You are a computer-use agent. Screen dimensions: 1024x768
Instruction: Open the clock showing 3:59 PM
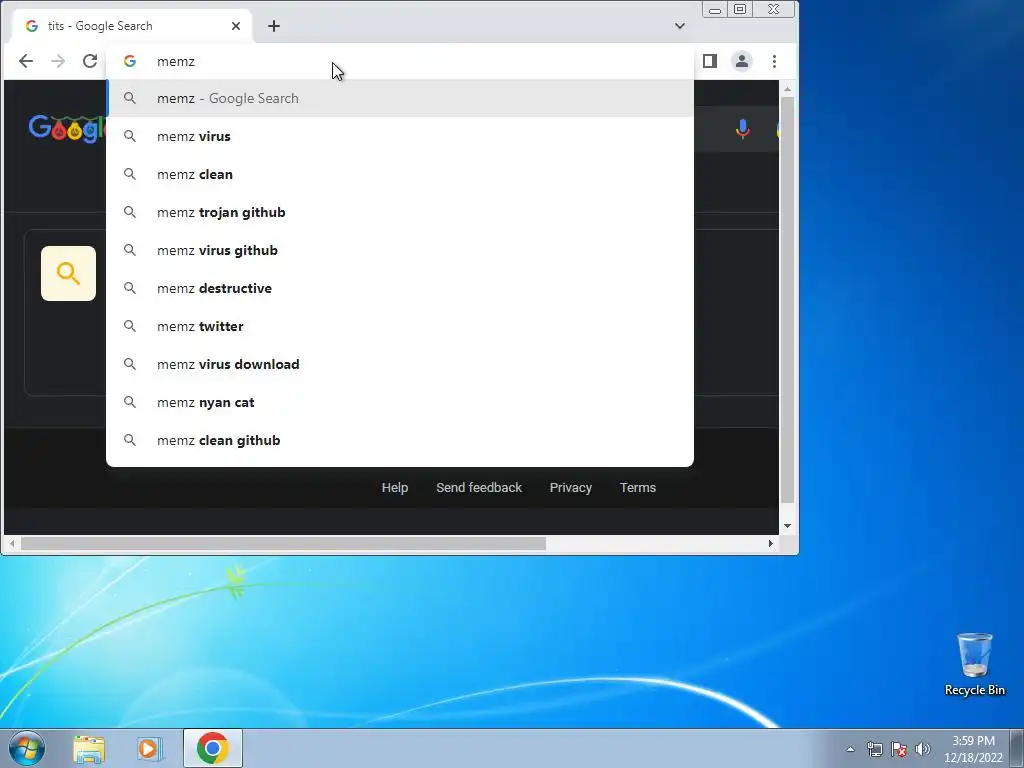(x=973, y=749)
